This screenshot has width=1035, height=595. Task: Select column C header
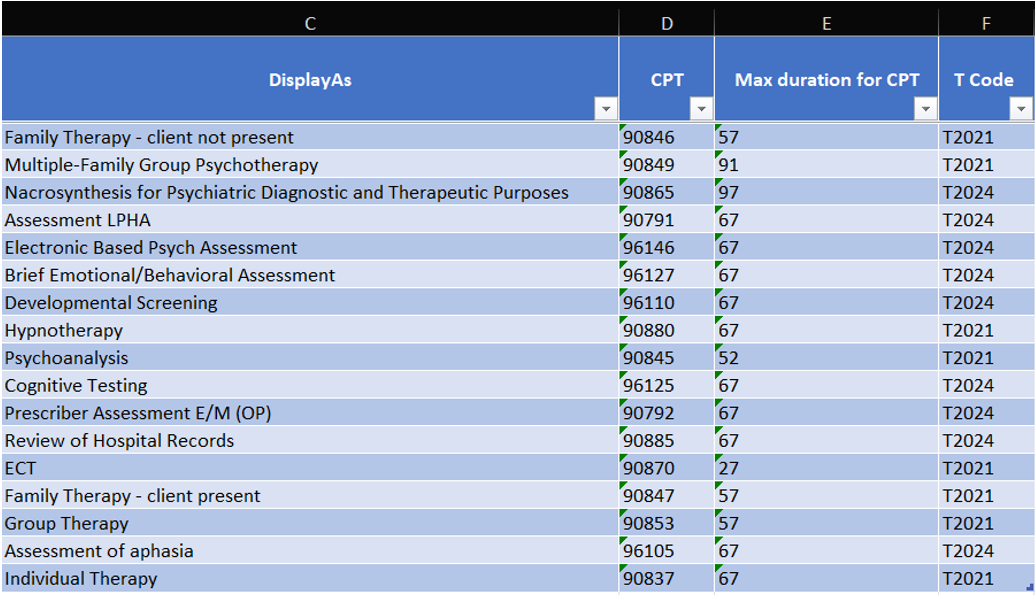click(310, 23)
